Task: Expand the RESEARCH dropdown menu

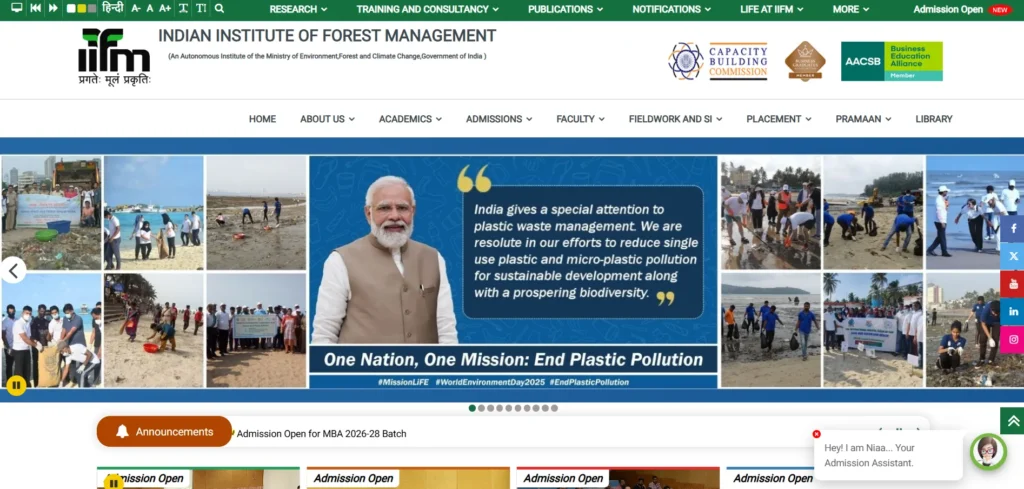Action: [298, 9]
